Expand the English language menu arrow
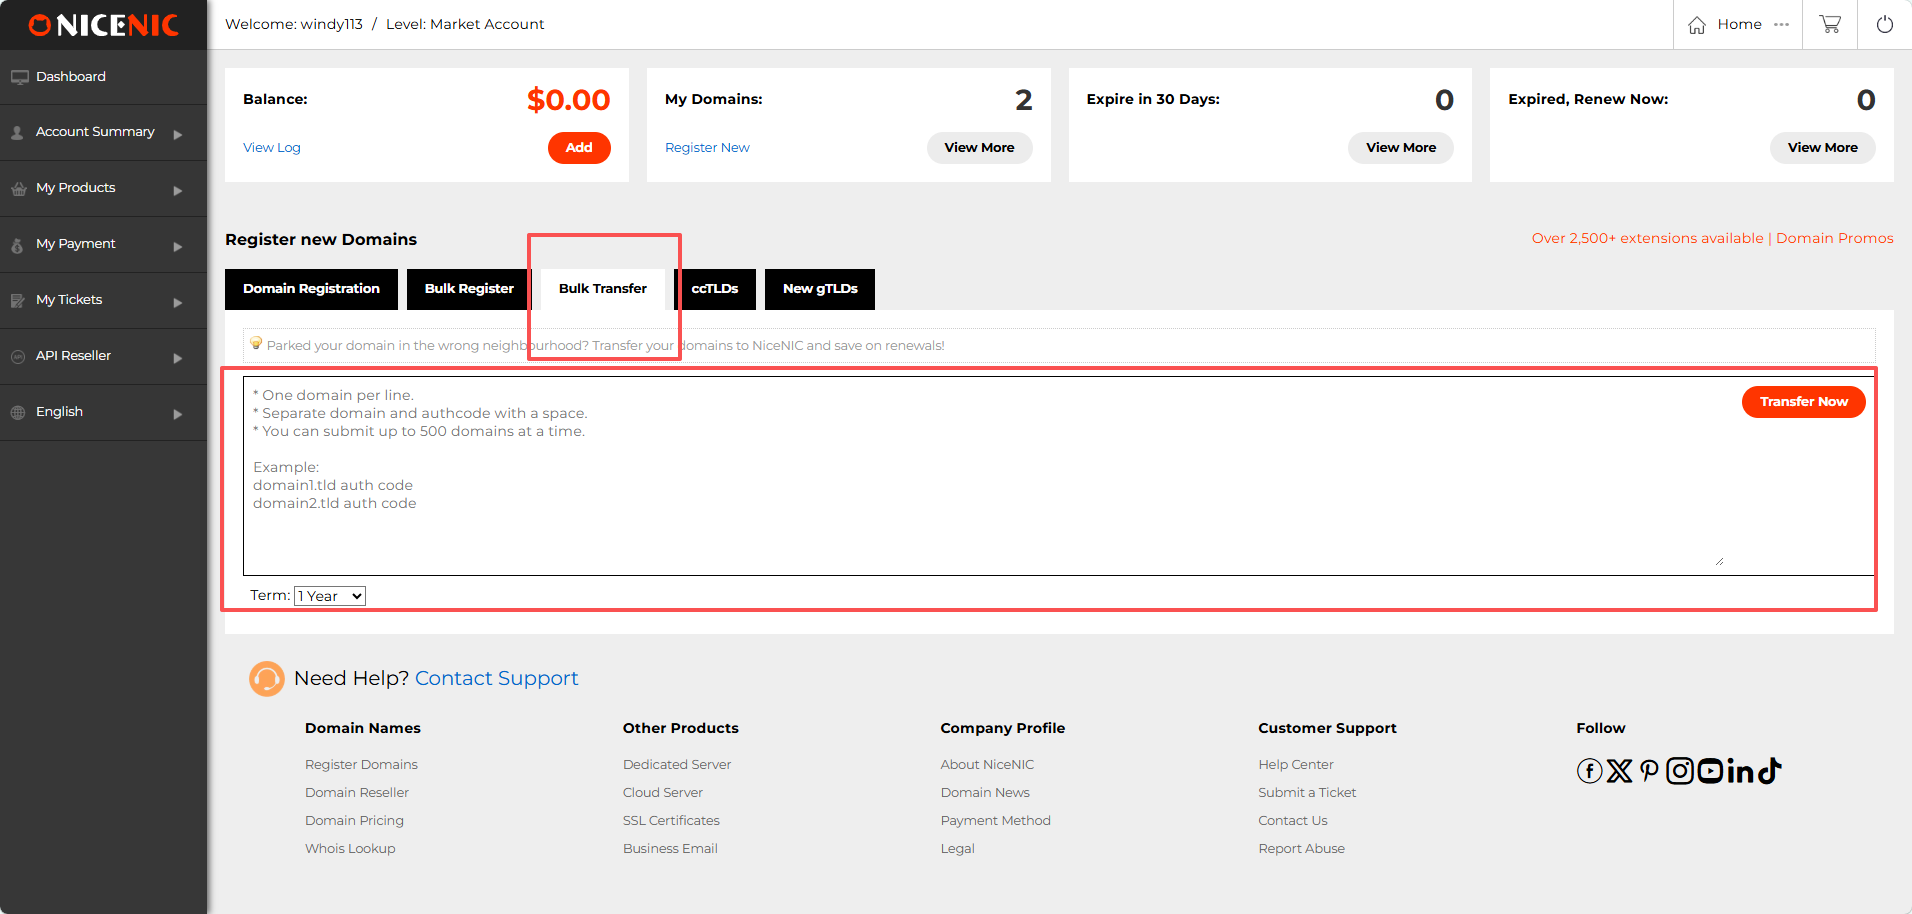Screen dimensions: 1912x914 (178, 414)
